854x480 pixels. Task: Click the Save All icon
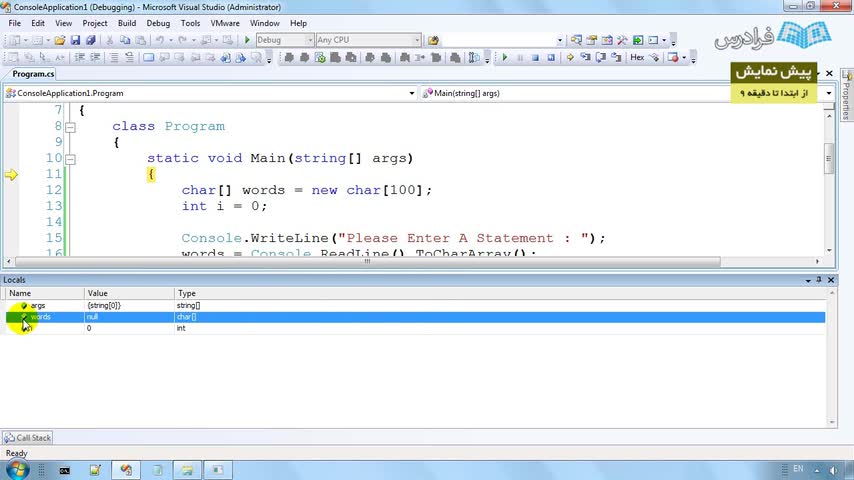tap(90, 40)
